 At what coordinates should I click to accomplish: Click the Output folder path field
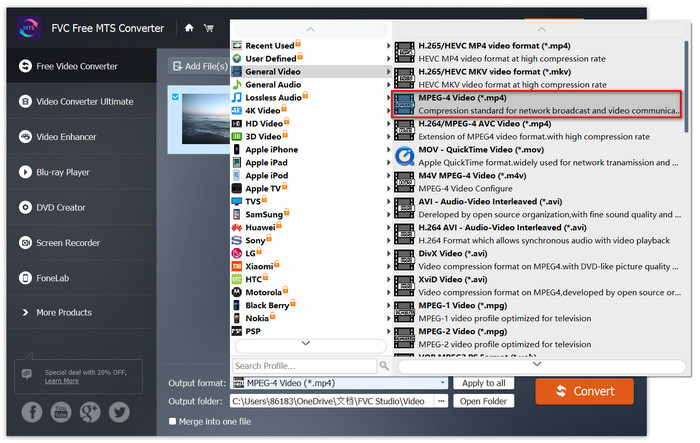333,401
